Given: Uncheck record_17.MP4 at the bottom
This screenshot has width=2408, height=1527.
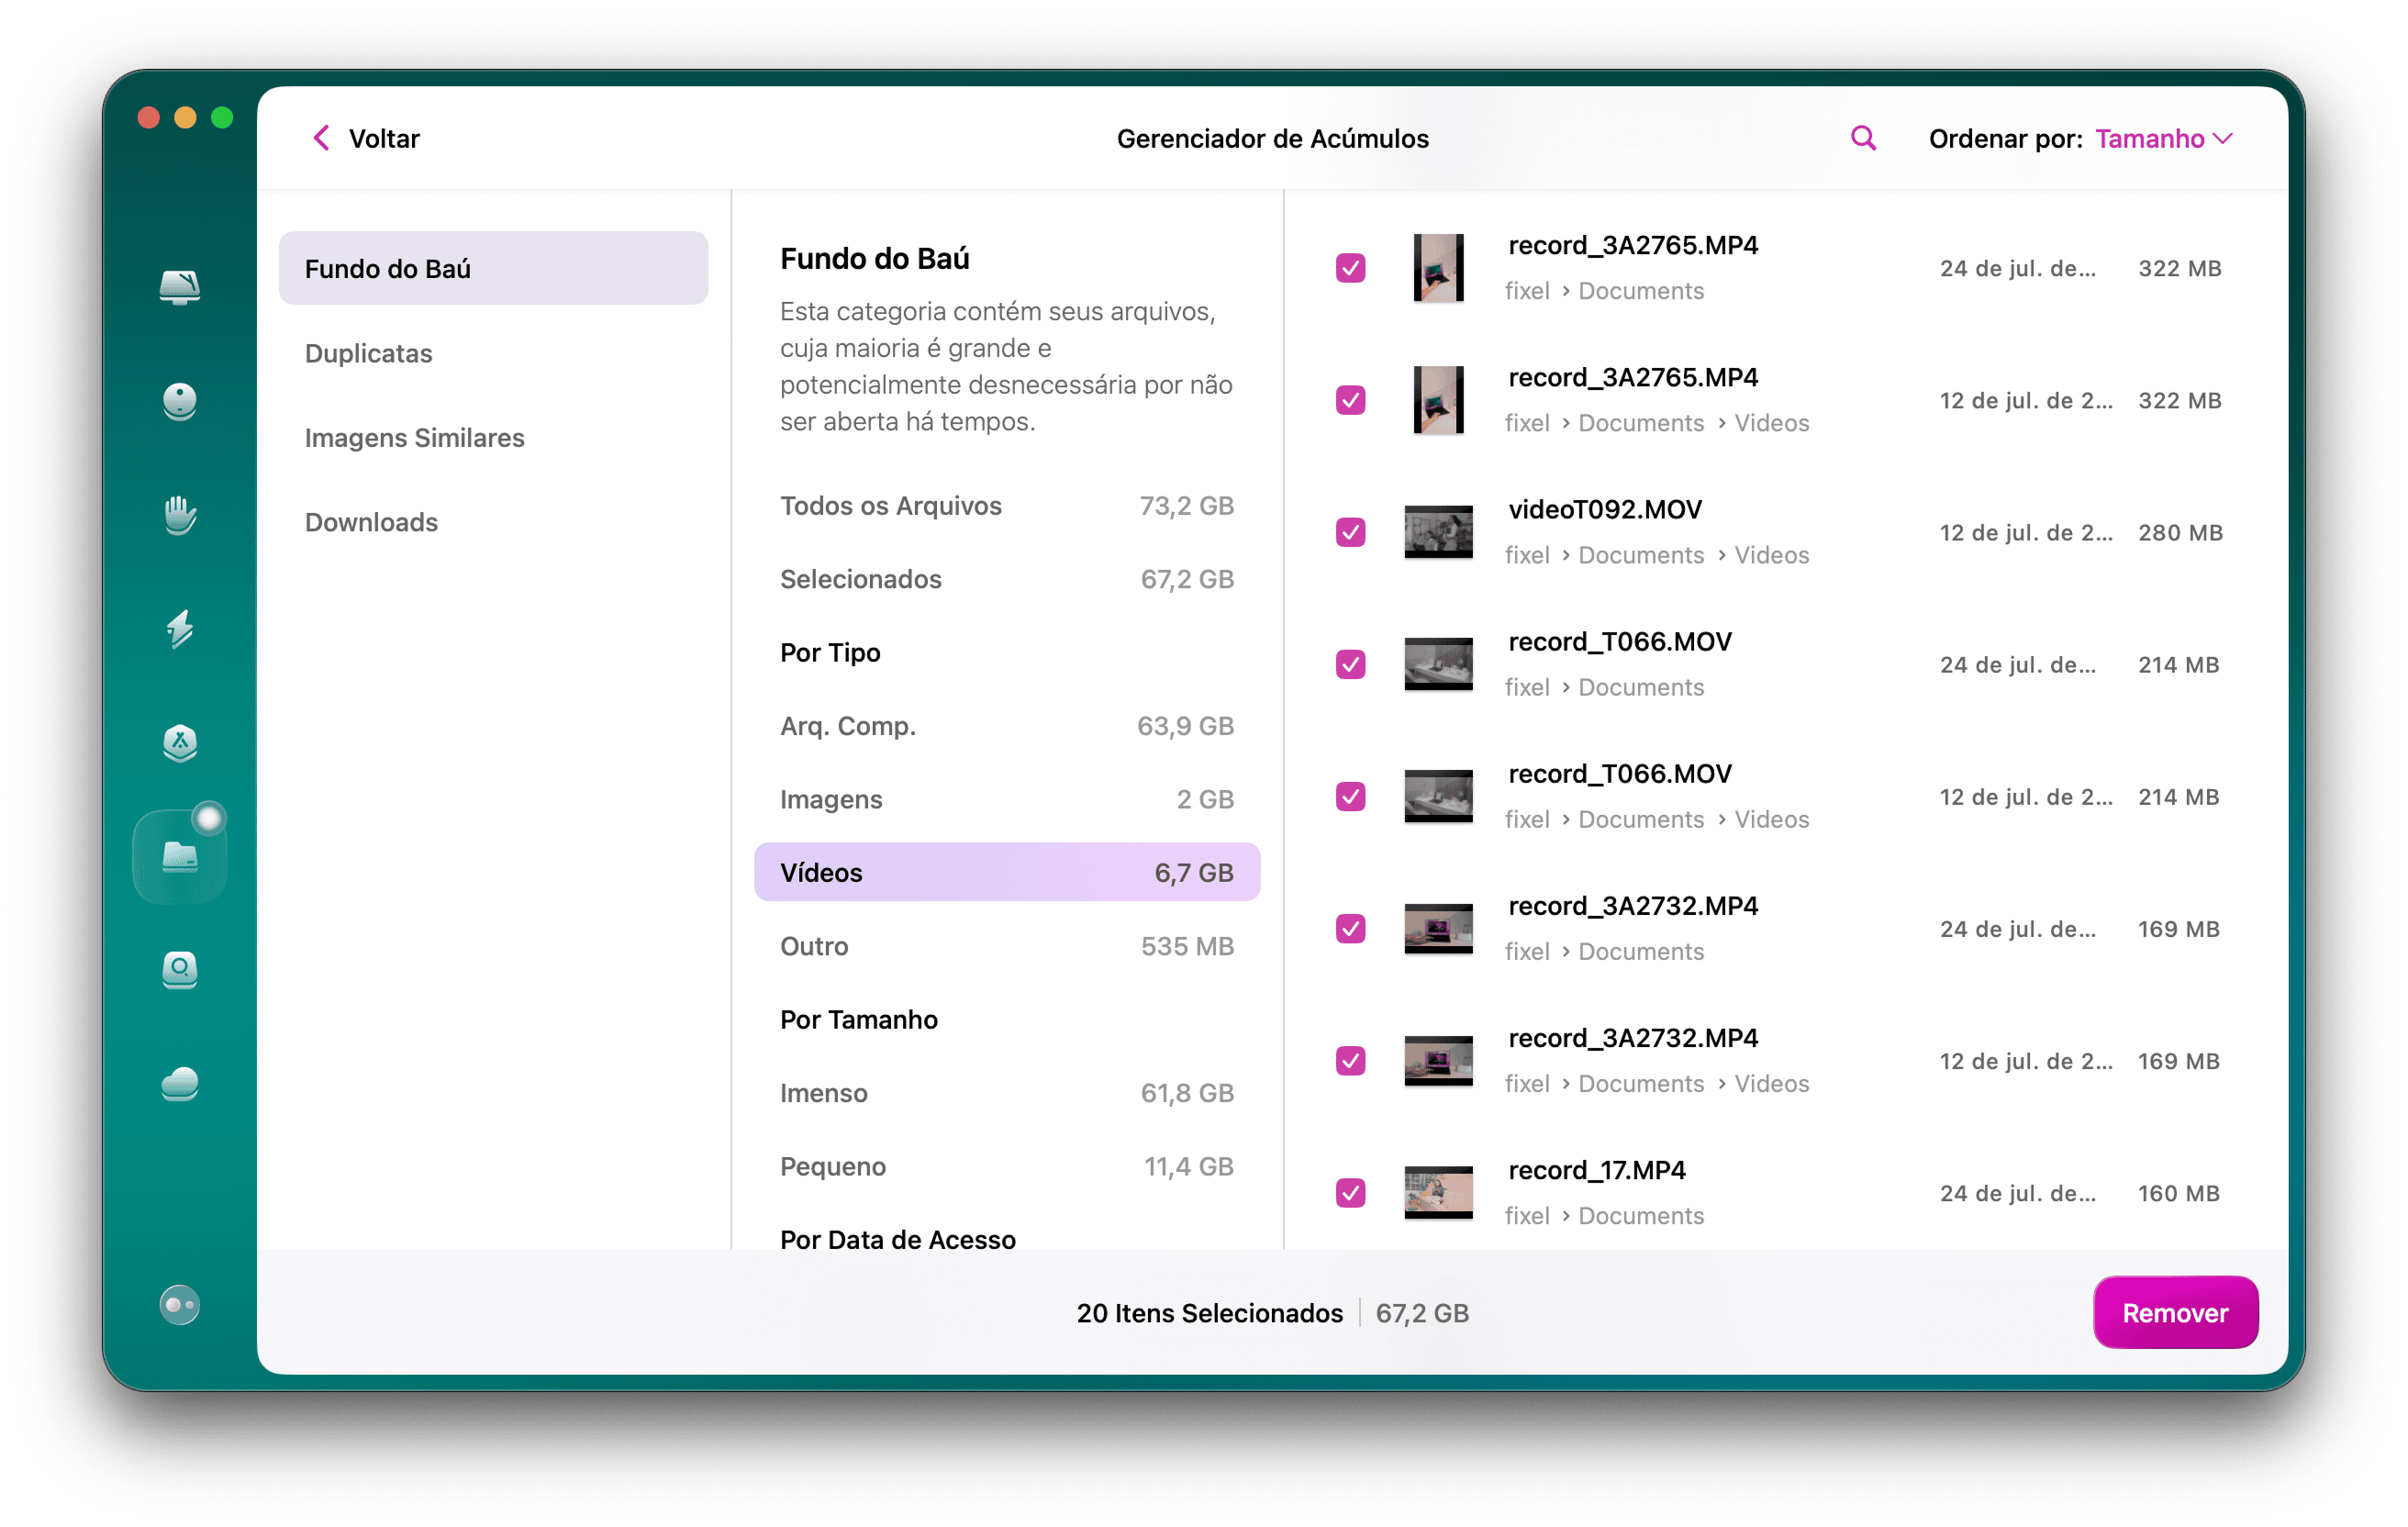Looking at the screenshot, I should point(1350,1193).
